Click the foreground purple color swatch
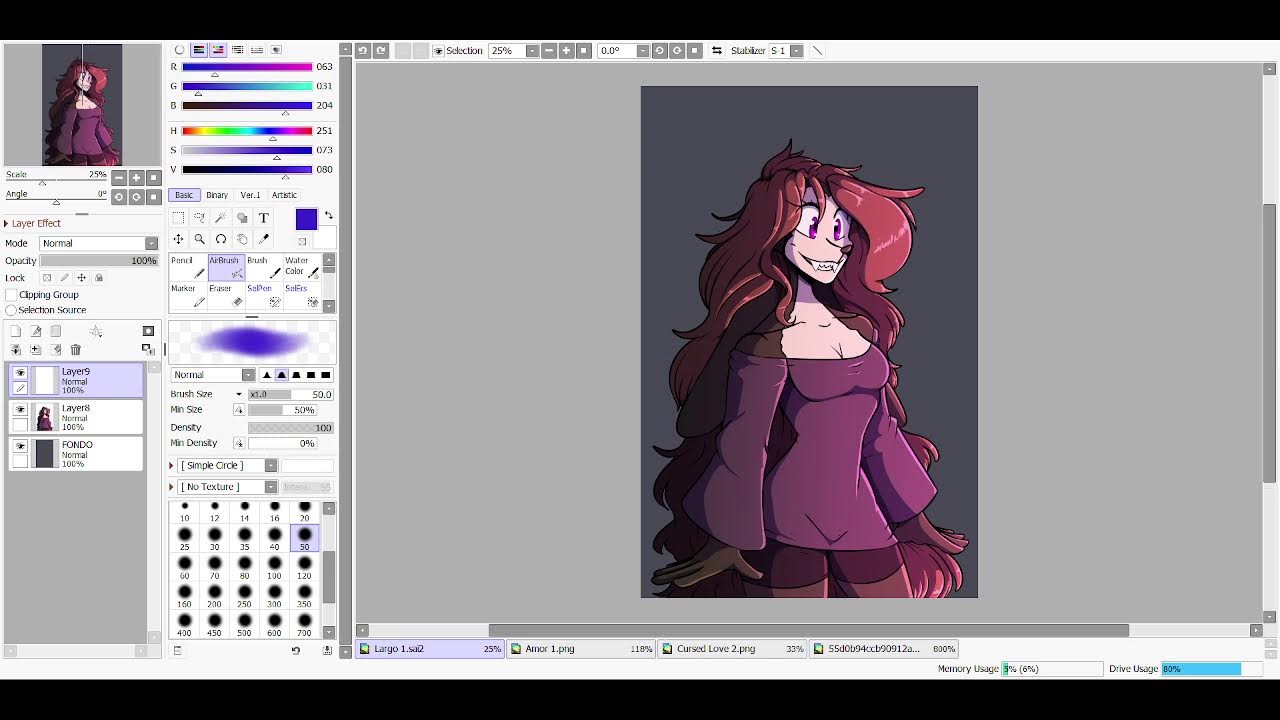 306,219
